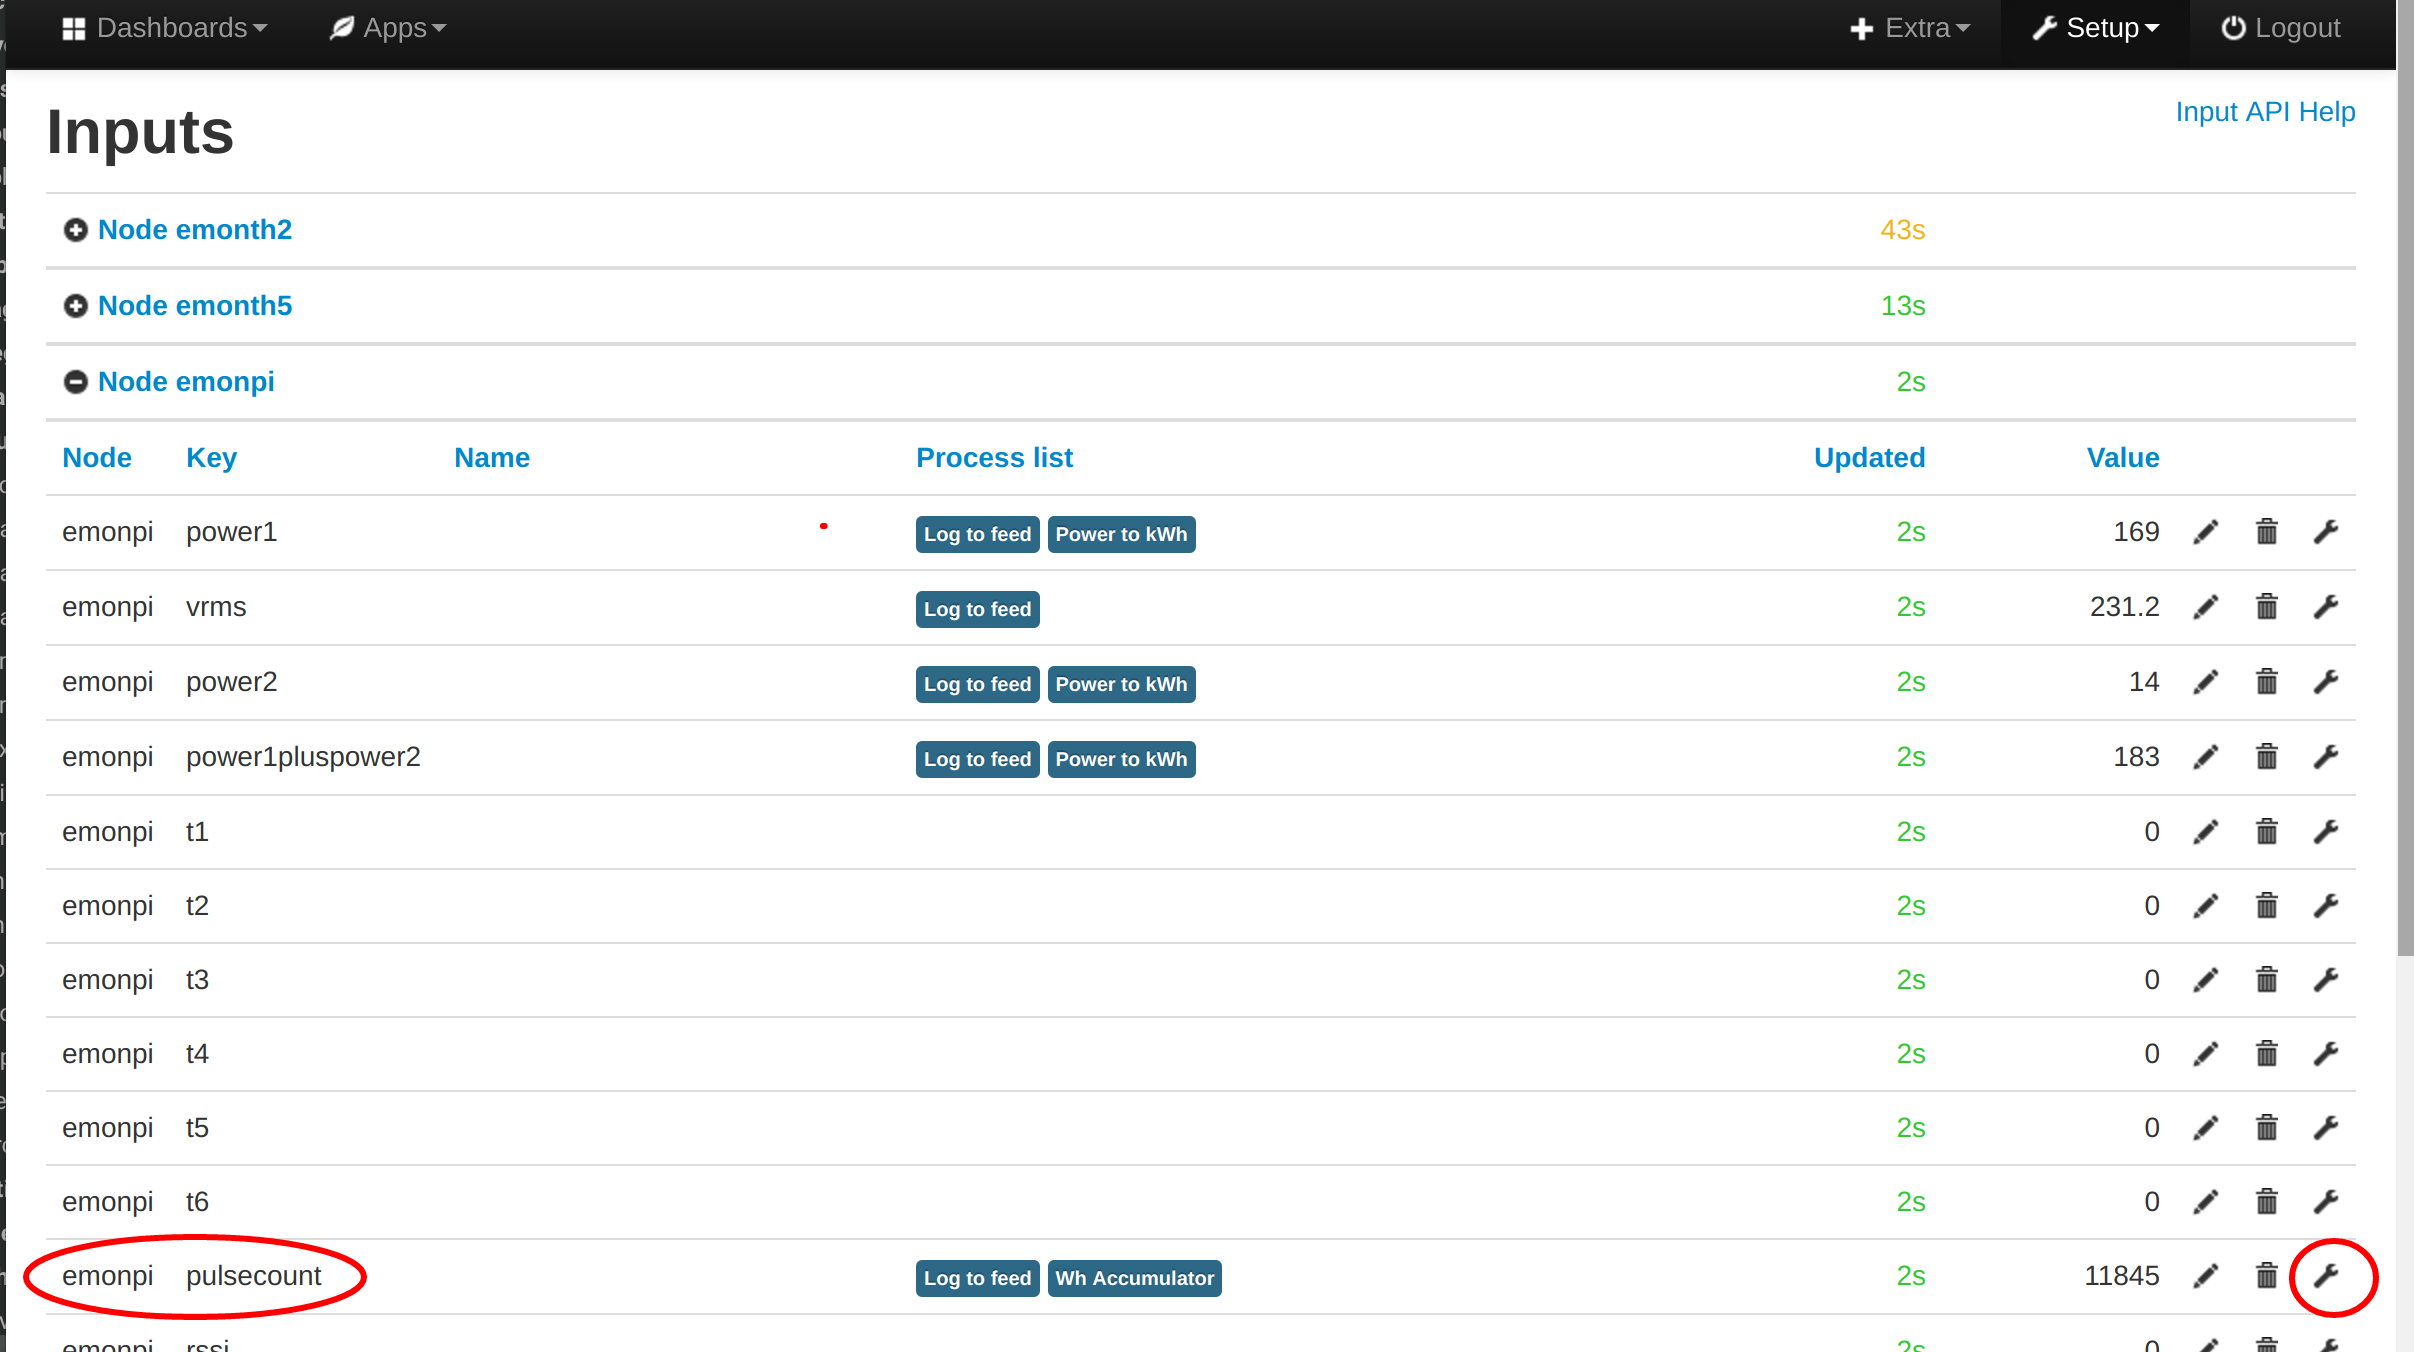Viewport: 2414px width, 1352px height.
Task: Click the power1pluspower2 key cell
Action: click(303, 757)
